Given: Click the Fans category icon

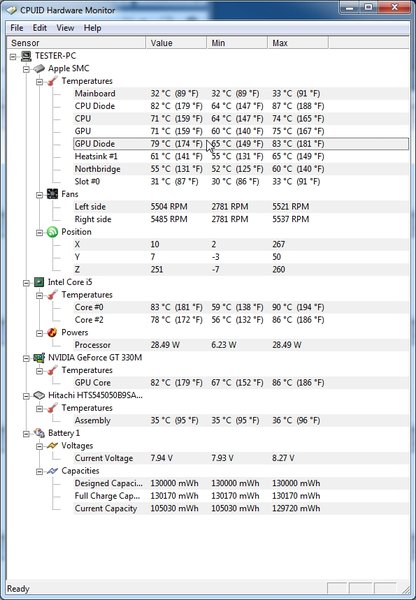Looking at the screenshot, I should (52, 194).
